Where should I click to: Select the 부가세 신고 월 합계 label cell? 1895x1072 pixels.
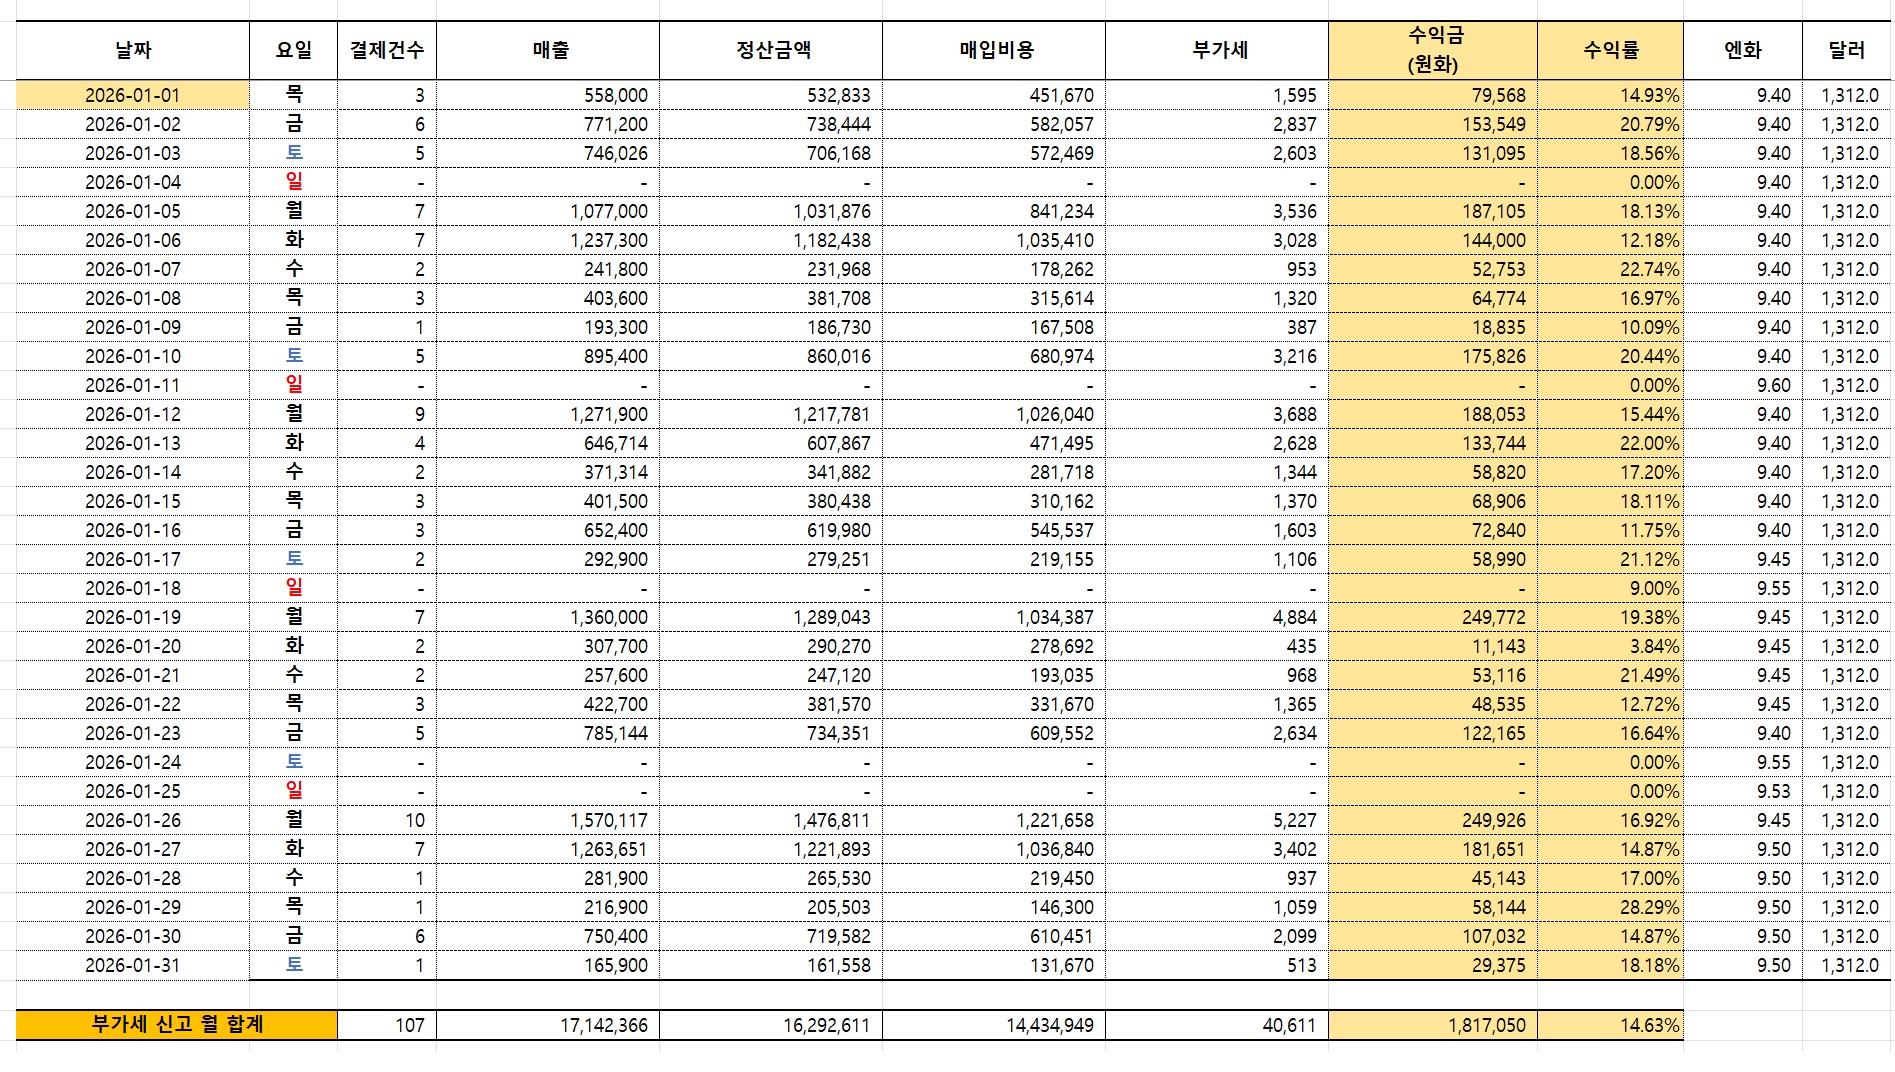coord(177,1025)
